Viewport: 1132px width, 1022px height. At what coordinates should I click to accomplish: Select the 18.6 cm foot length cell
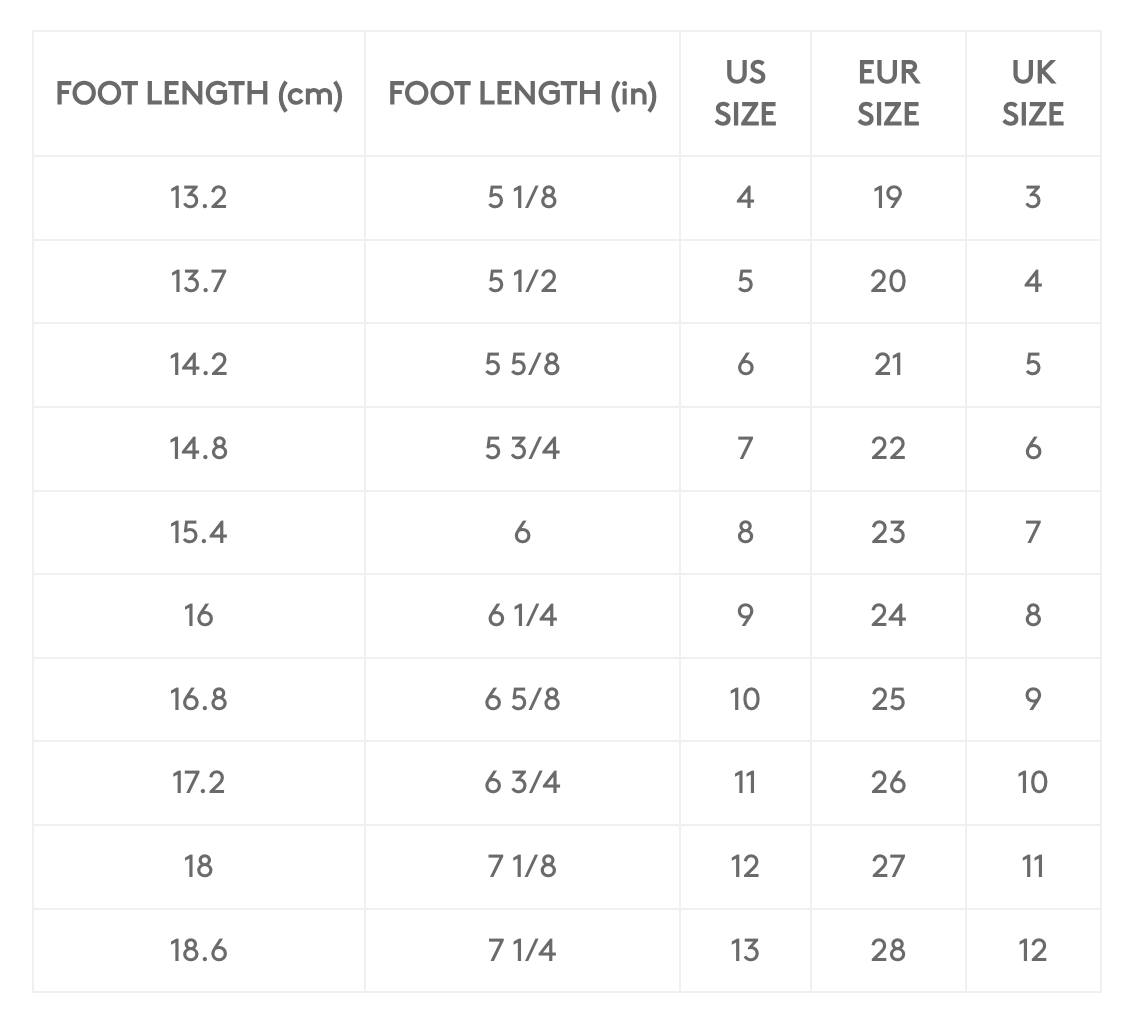pyautogui.click(x=199, y=951)
